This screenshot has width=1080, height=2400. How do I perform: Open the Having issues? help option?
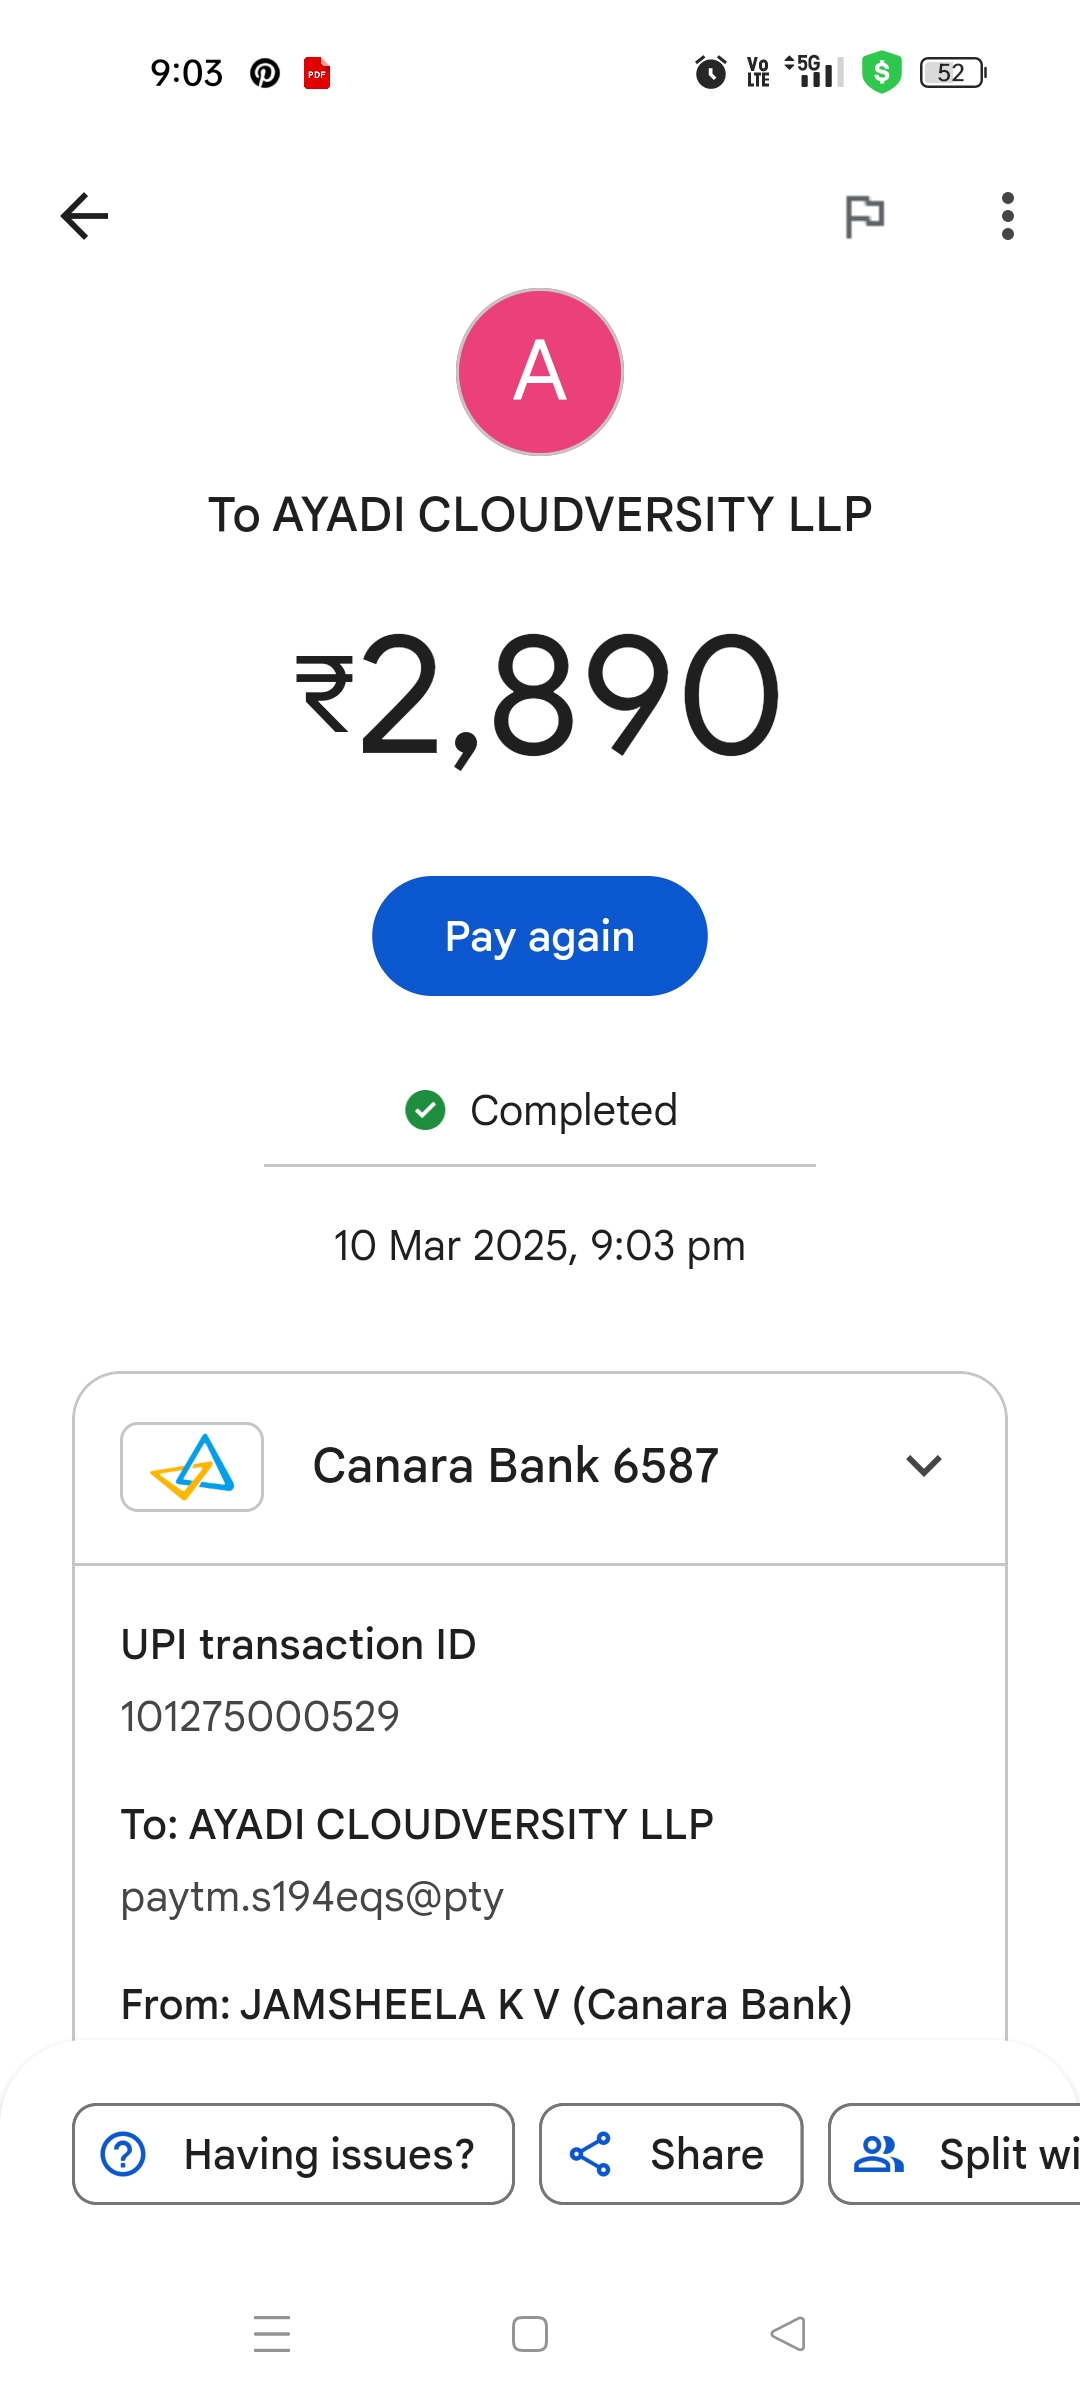[293, 2154]
